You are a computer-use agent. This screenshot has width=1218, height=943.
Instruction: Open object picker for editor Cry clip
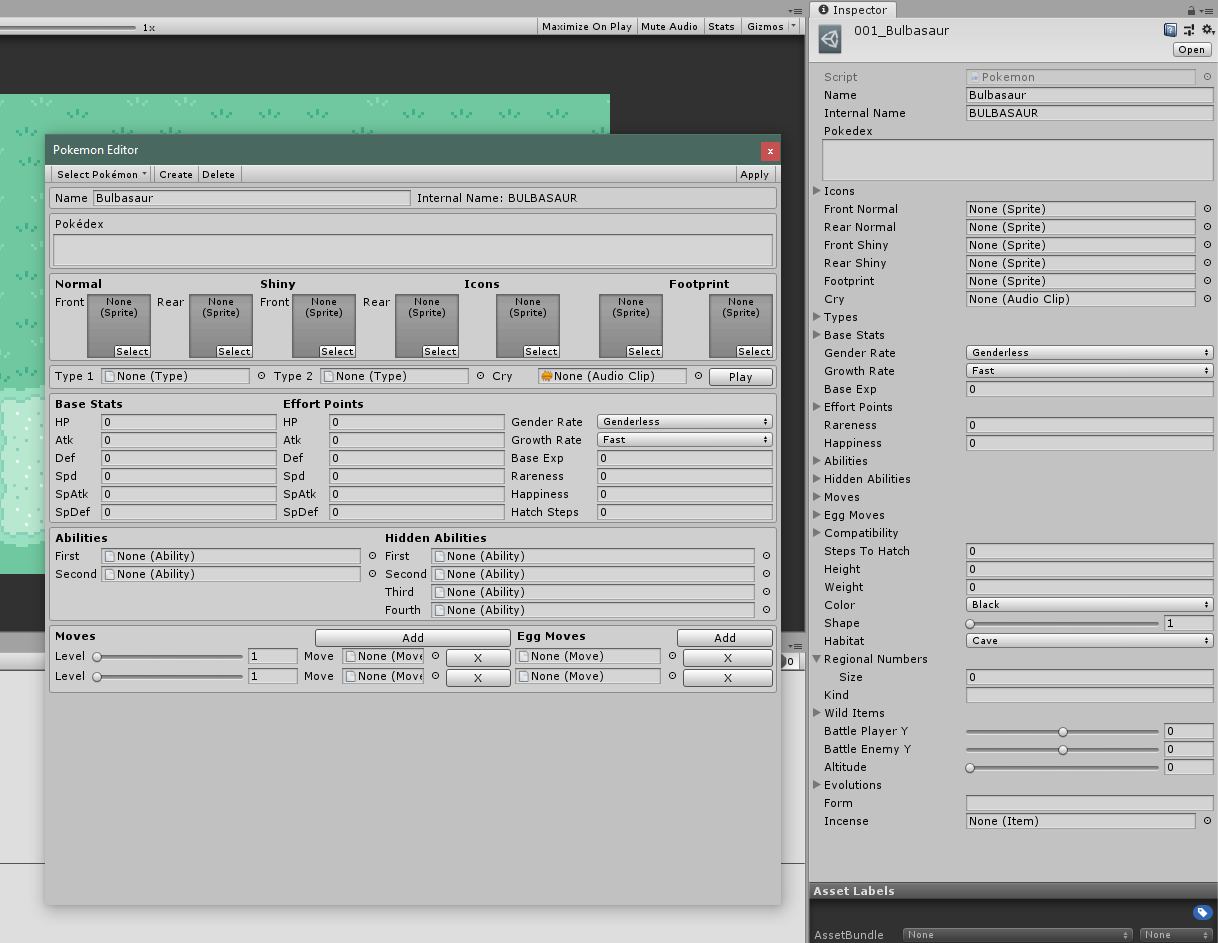698,376
